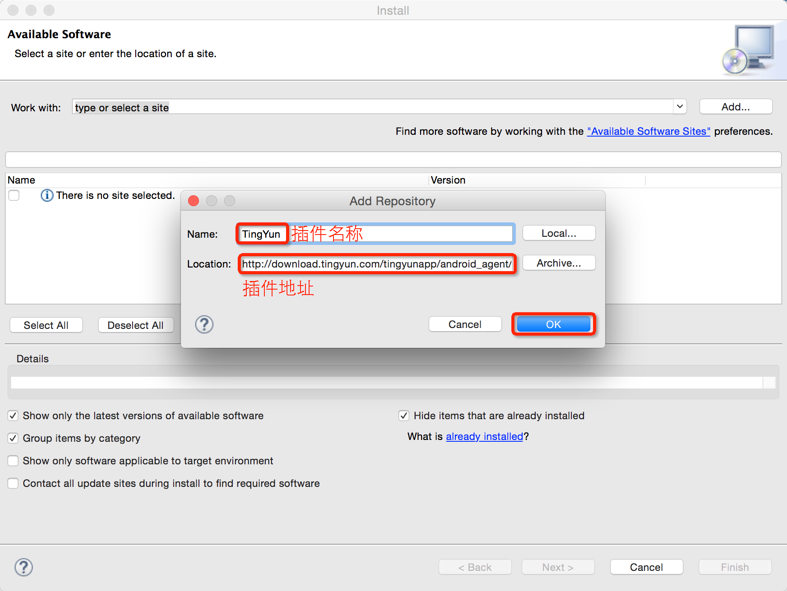The height and width of the screenshot is (591, 787).
Task: Click the info icon beside 'There is no site selected'
Action: (x=46, y=196)
